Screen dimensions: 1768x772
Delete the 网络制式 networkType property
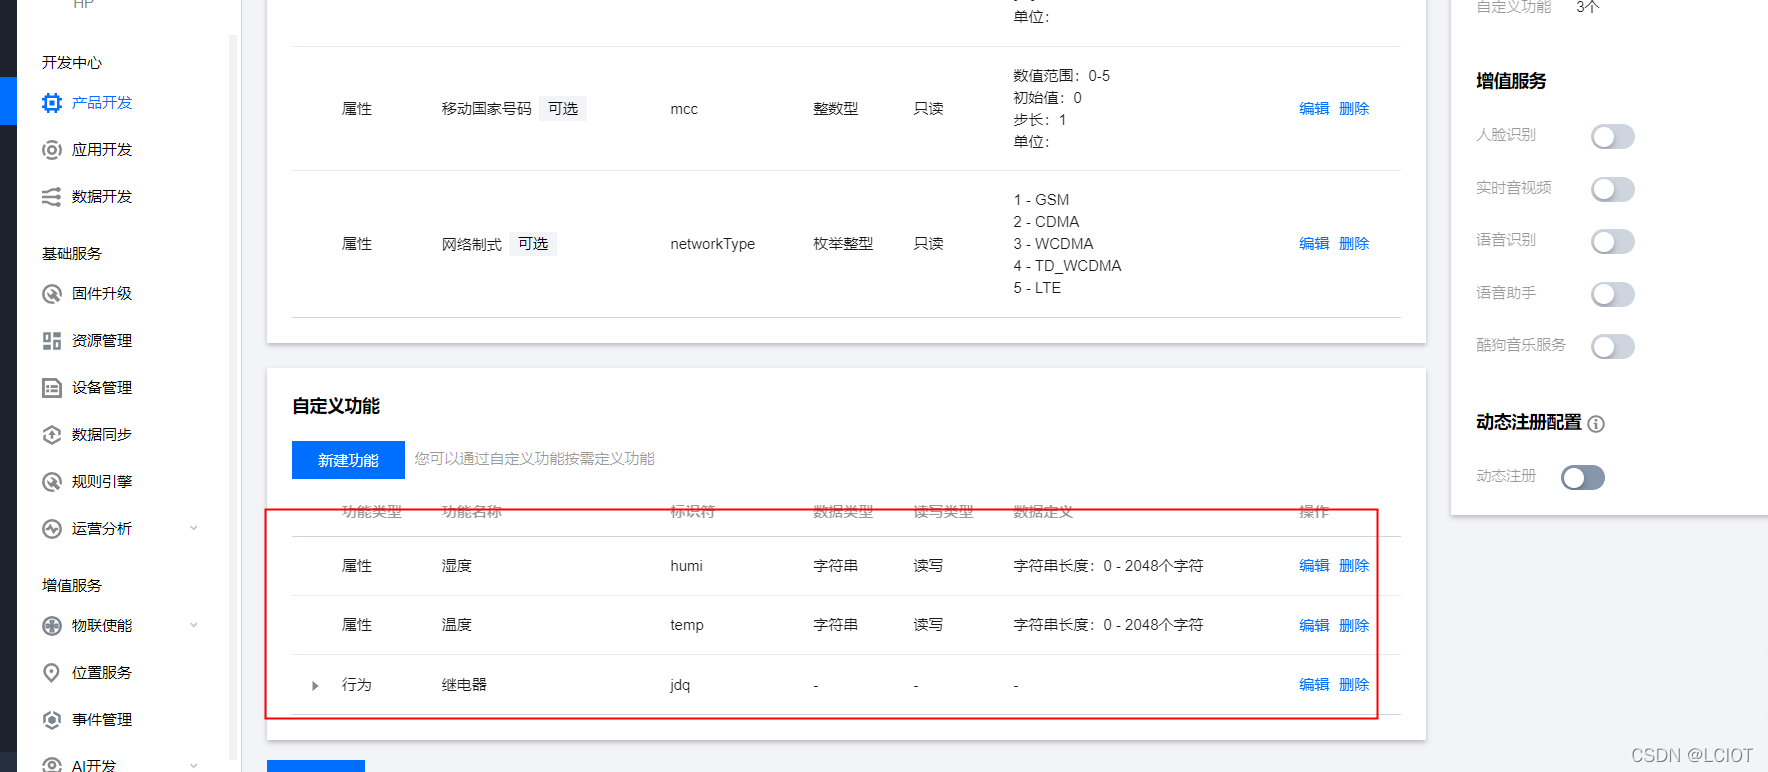pyautogui.click(x=1354, y=244)
